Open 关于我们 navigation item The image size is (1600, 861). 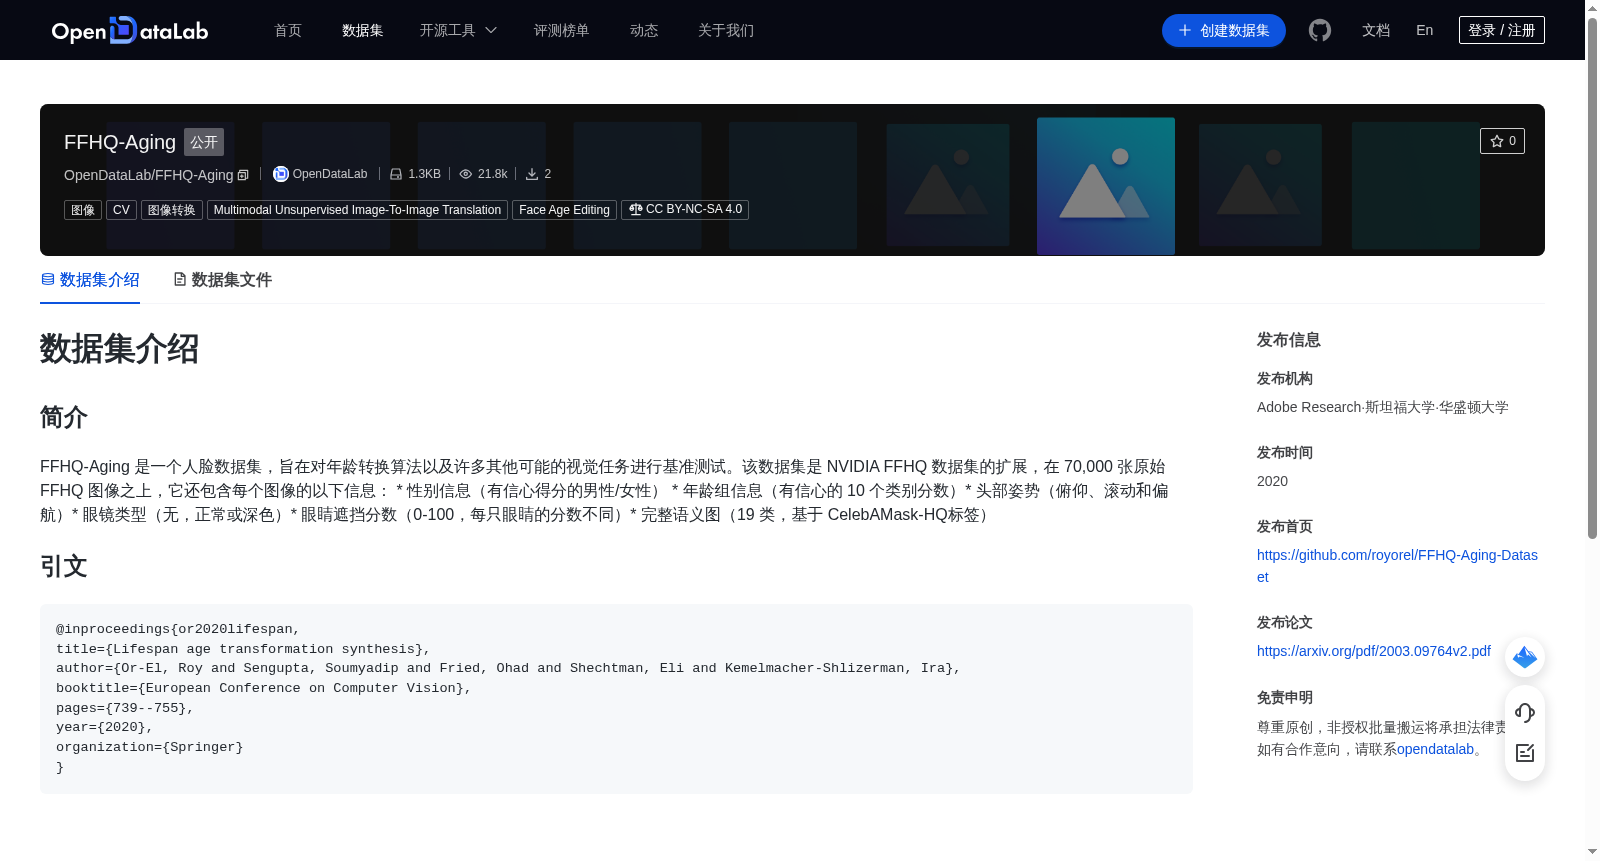click(x=726, y=30)
